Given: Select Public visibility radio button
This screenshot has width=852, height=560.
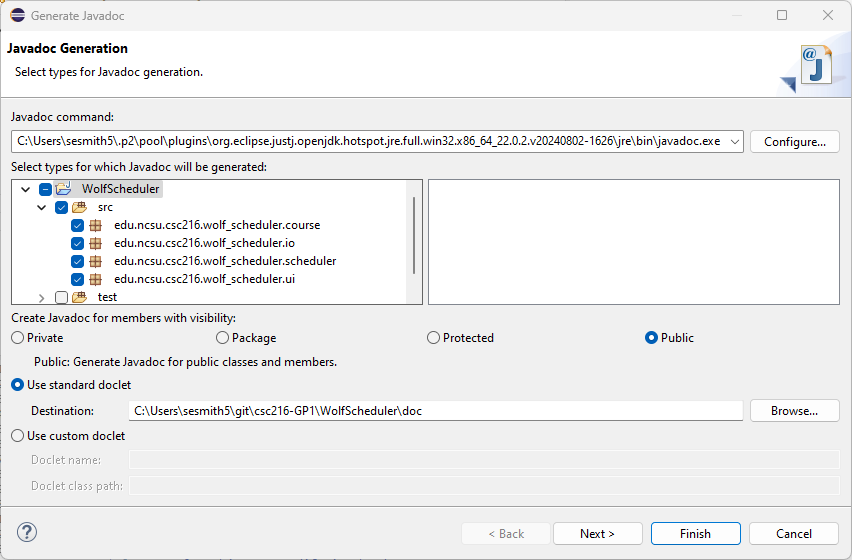Looking at the screenshot, I should (x=651, y=338).
